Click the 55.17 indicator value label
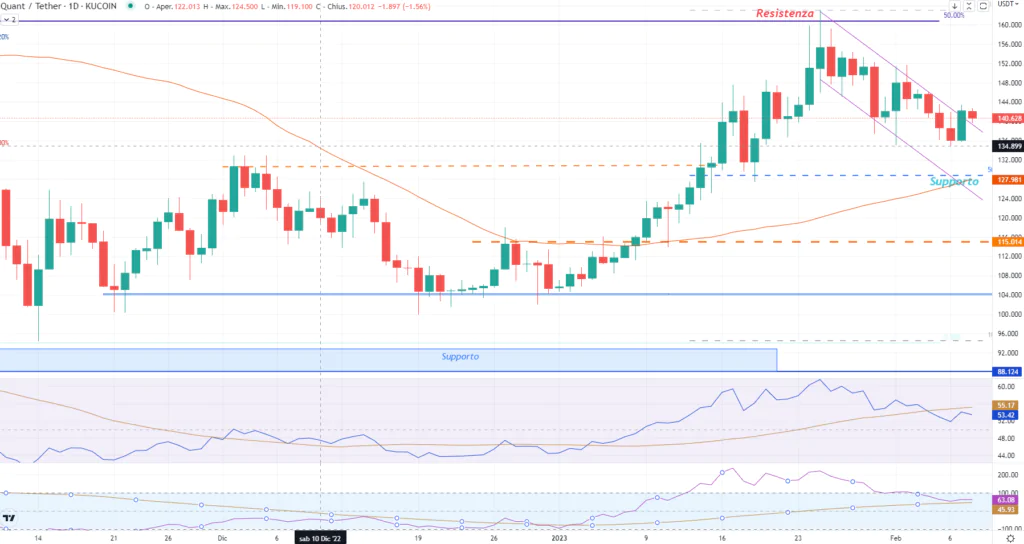Screen dimensions: 1024x544 (x=1006, y=406)
